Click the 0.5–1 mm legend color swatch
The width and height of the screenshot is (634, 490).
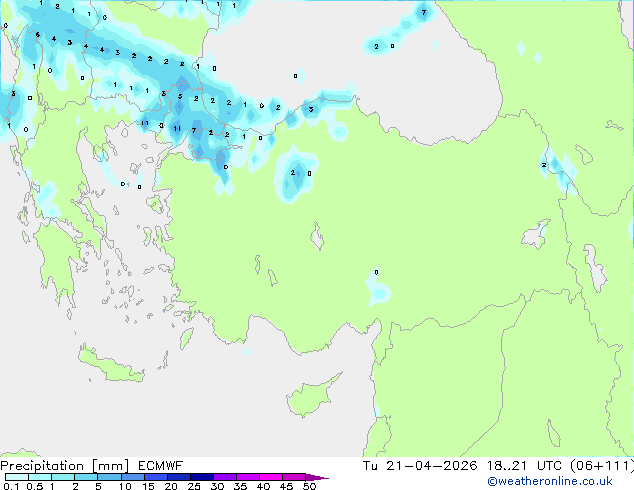pyautogui.click(x=40, y=477)
